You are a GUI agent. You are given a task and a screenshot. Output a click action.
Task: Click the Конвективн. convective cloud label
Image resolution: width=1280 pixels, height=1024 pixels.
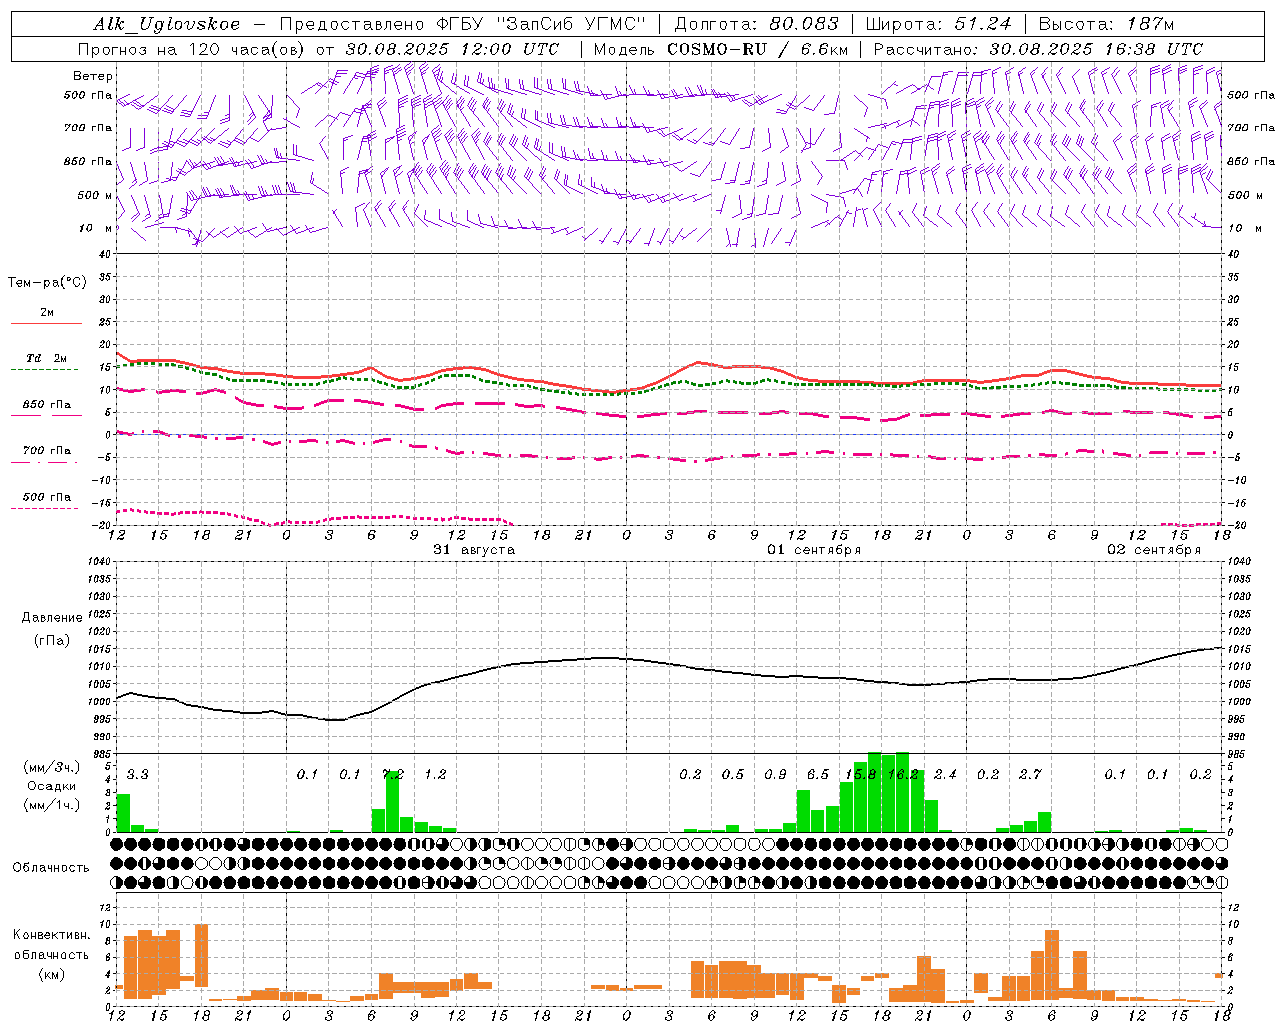coord(51,935)
